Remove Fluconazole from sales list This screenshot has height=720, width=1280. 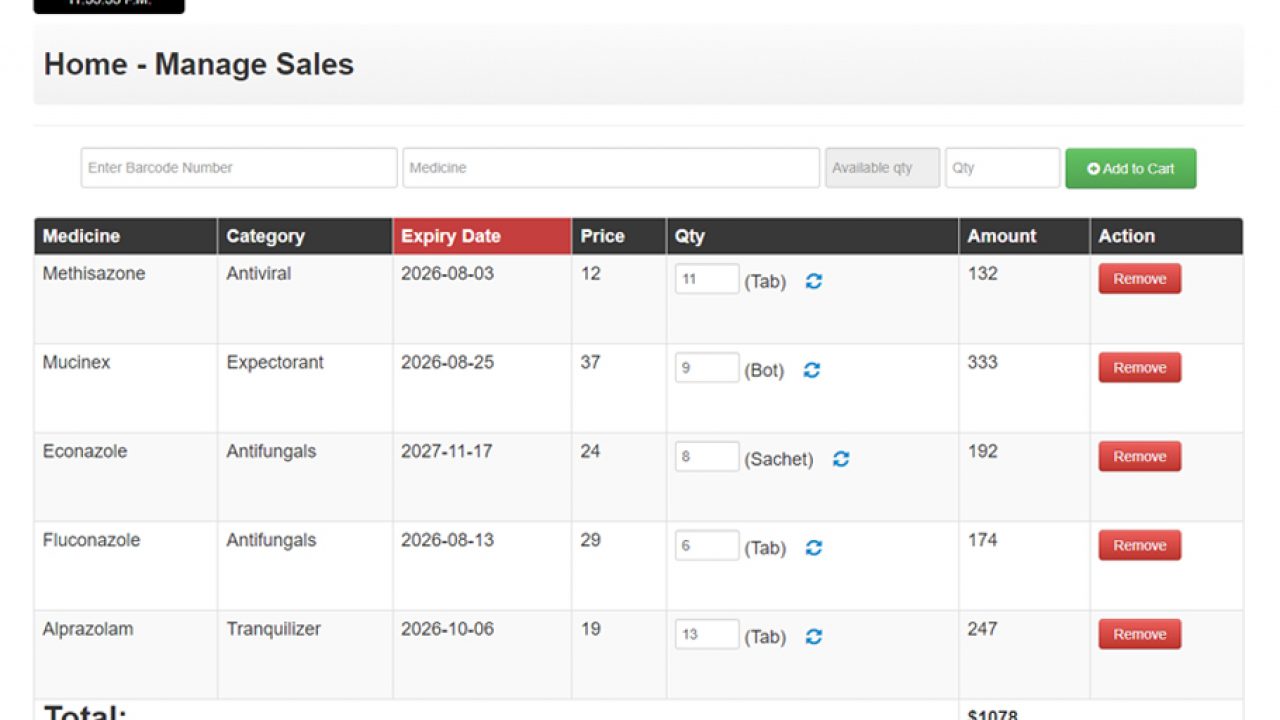point(1139,546)
